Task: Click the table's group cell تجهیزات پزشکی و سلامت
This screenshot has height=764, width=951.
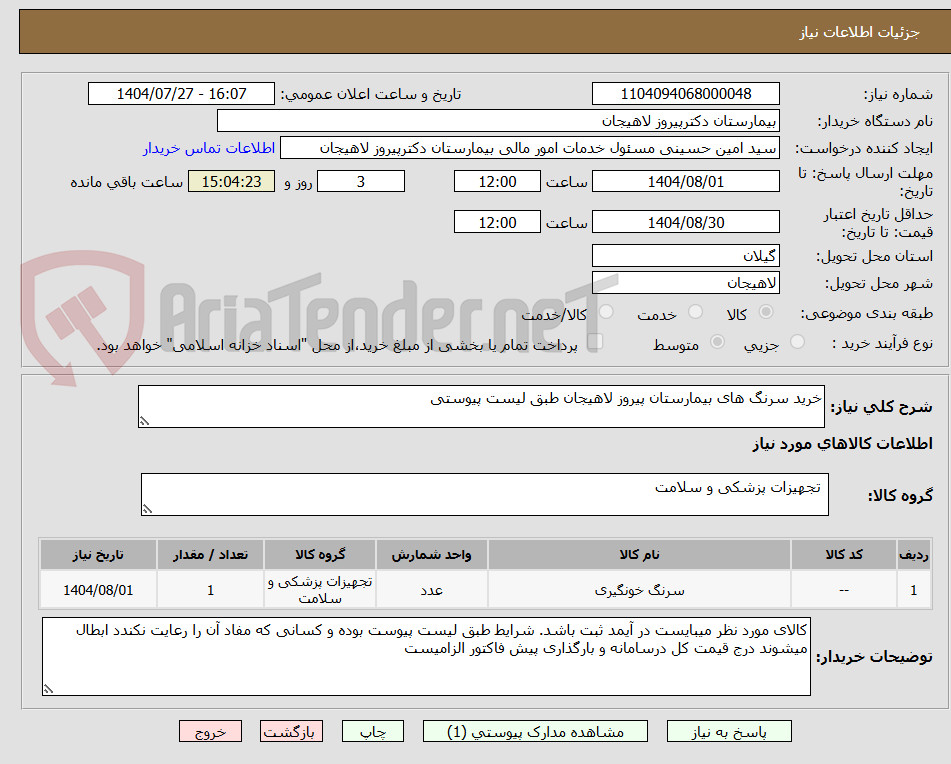Action: 320,590
